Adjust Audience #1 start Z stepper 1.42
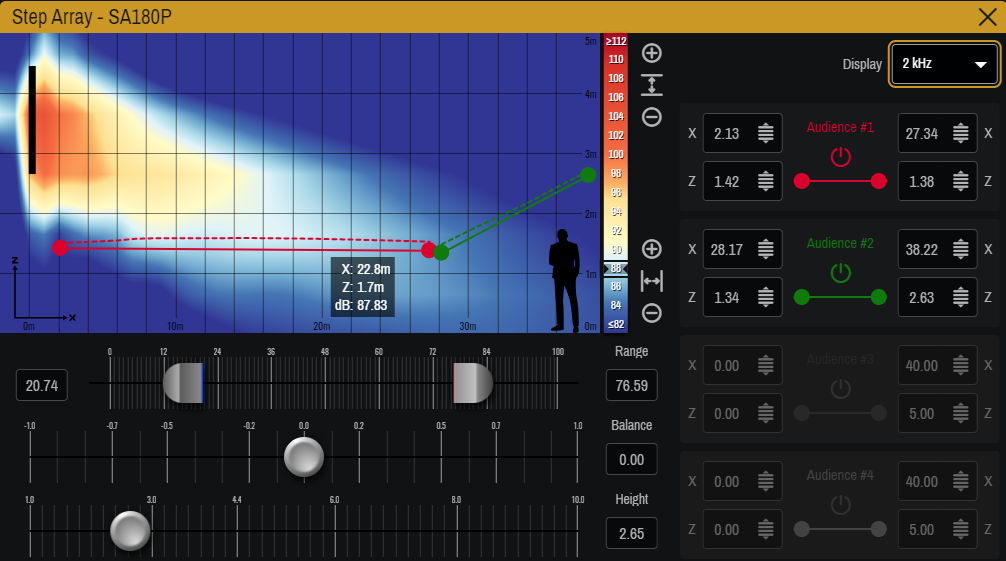 [x=765, y=182]
